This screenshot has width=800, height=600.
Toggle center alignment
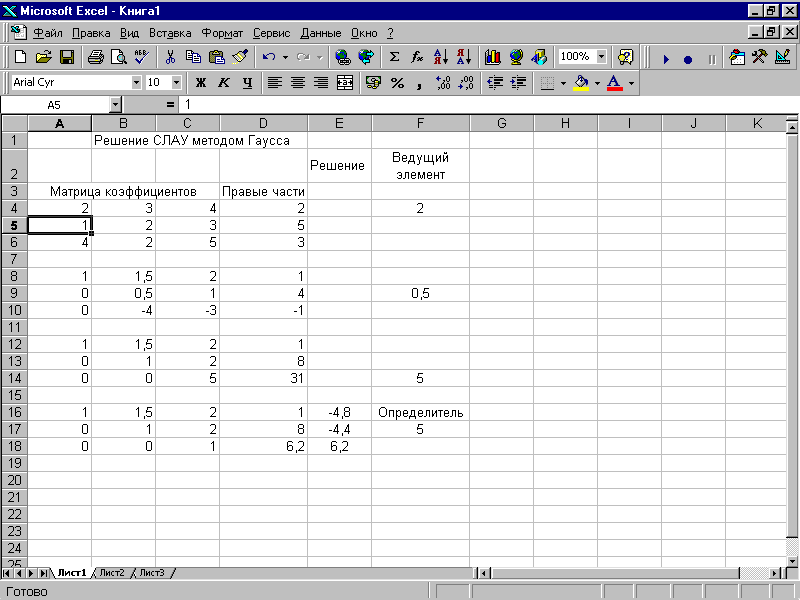click(298, 83)
